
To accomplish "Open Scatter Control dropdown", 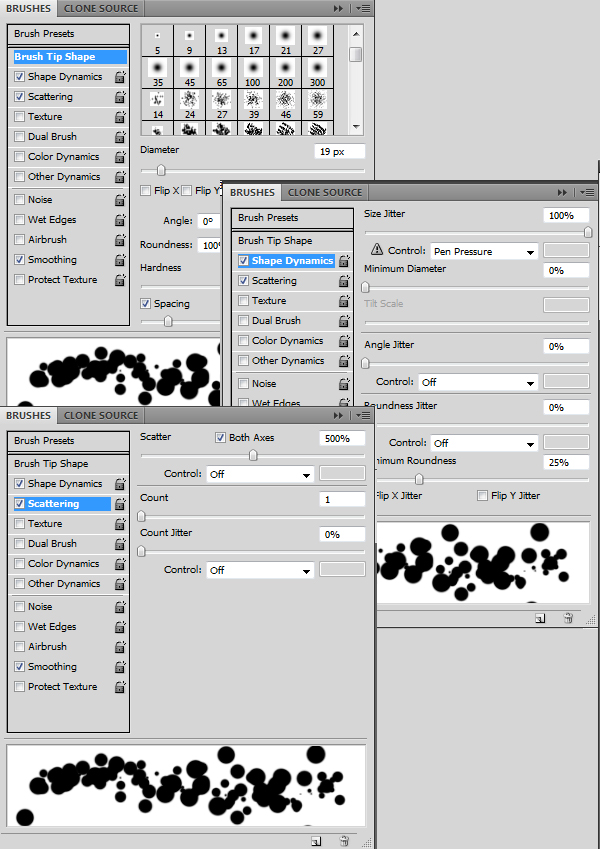I will [x=260, y=474].
